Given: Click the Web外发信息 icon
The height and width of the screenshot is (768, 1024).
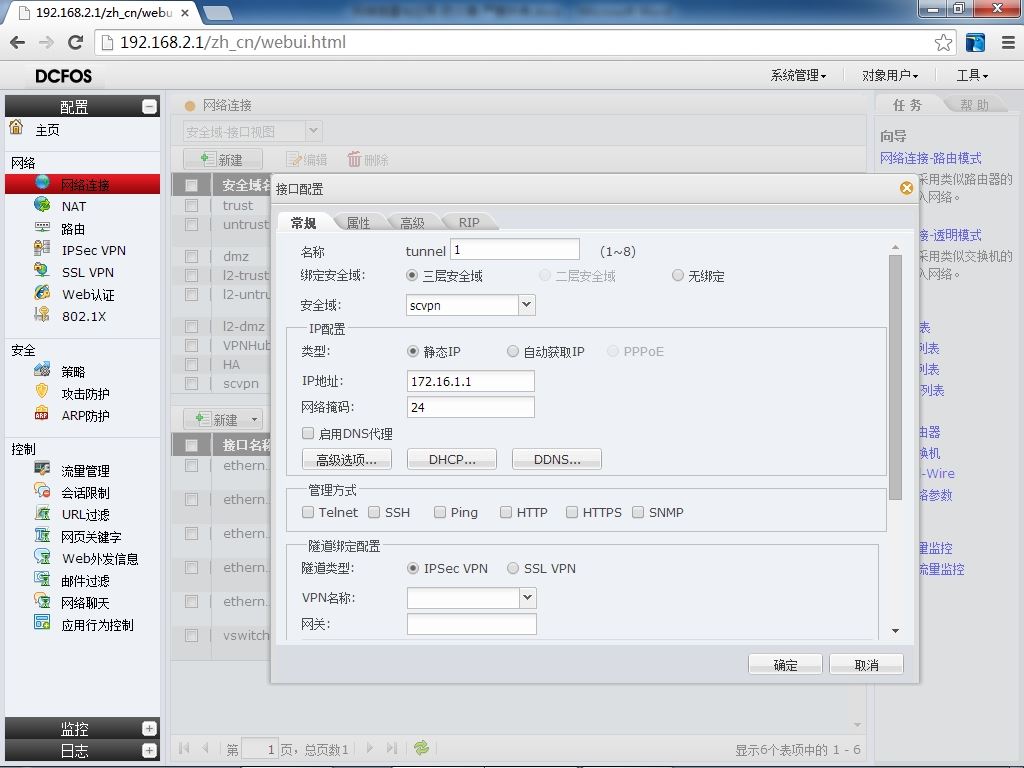Looking at the screenshot, I should pyautogui.click(x=42, y=556).
